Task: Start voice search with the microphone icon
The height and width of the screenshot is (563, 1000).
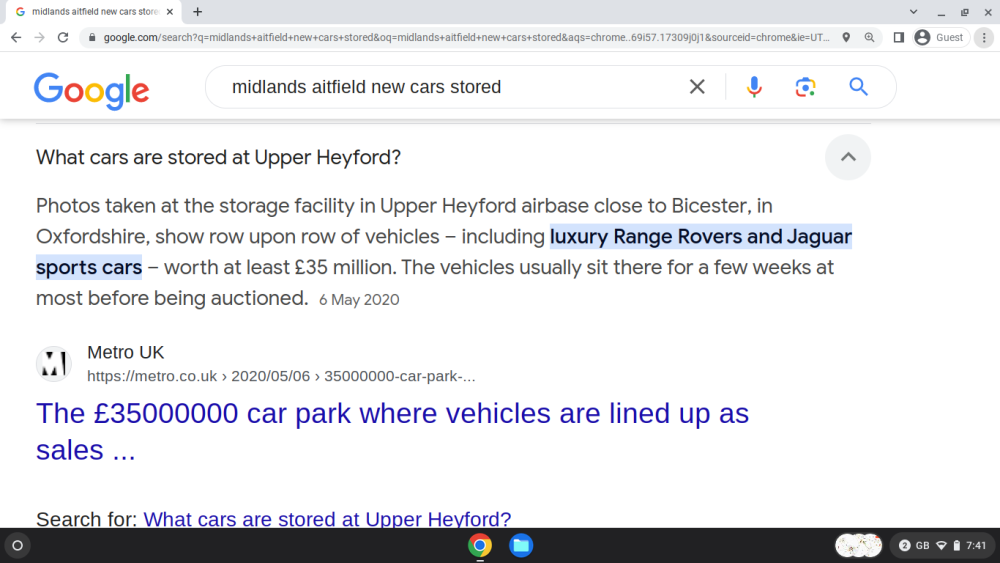Action: pos(754,87)
